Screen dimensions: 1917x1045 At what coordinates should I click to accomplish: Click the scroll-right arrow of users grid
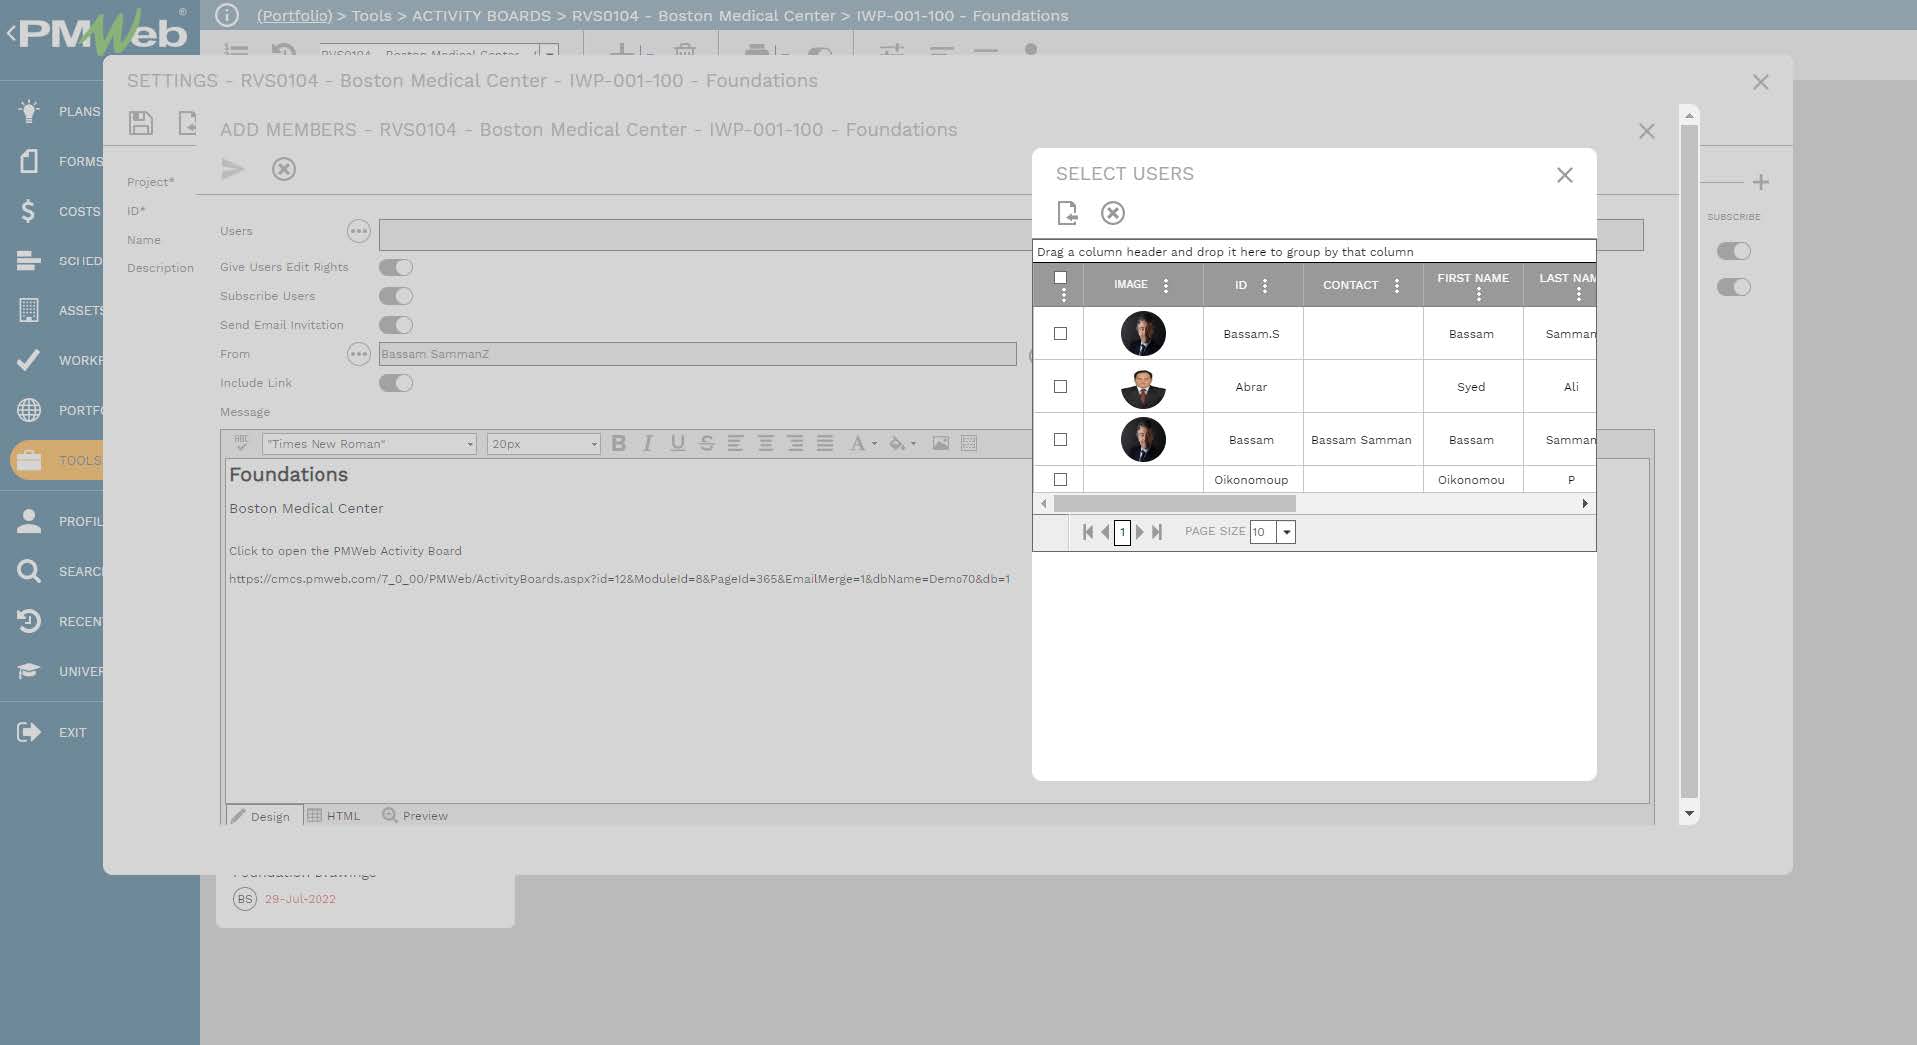1585,504
